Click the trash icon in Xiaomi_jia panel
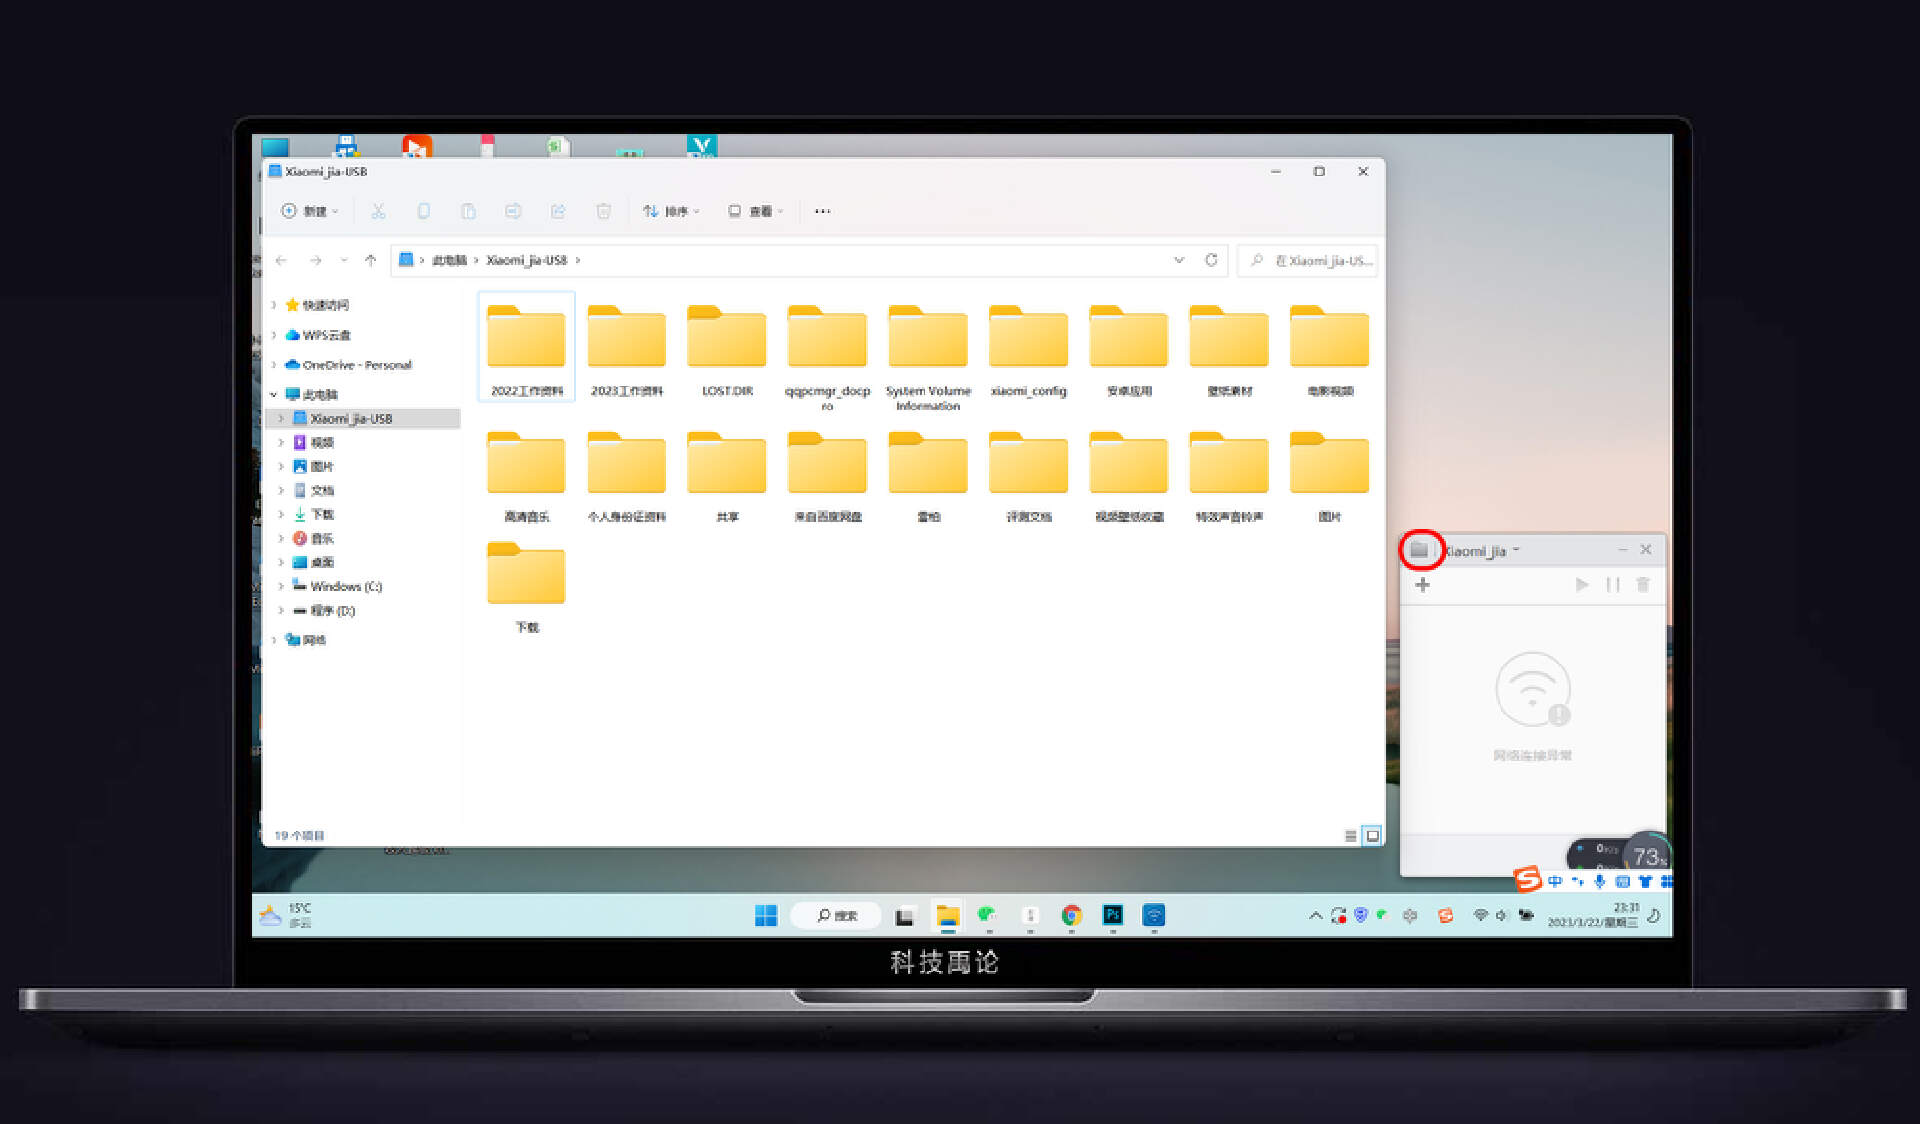Viewport: 1920px width, 1124px height. pos(1642,585)
